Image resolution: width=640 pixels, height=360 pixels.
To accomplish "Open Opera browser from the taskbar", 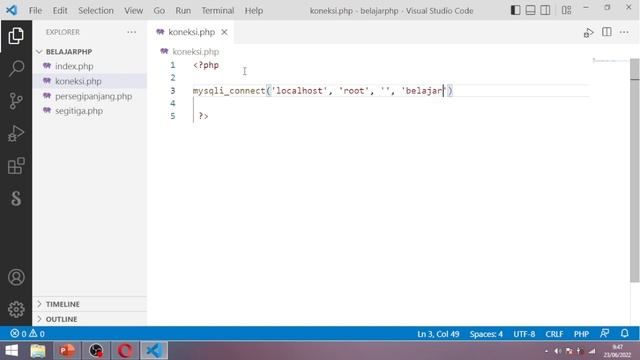I will pos(125,351).
